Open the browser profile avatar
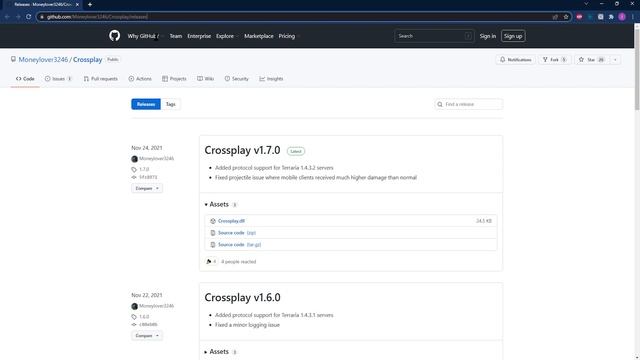 coord(622,17)
